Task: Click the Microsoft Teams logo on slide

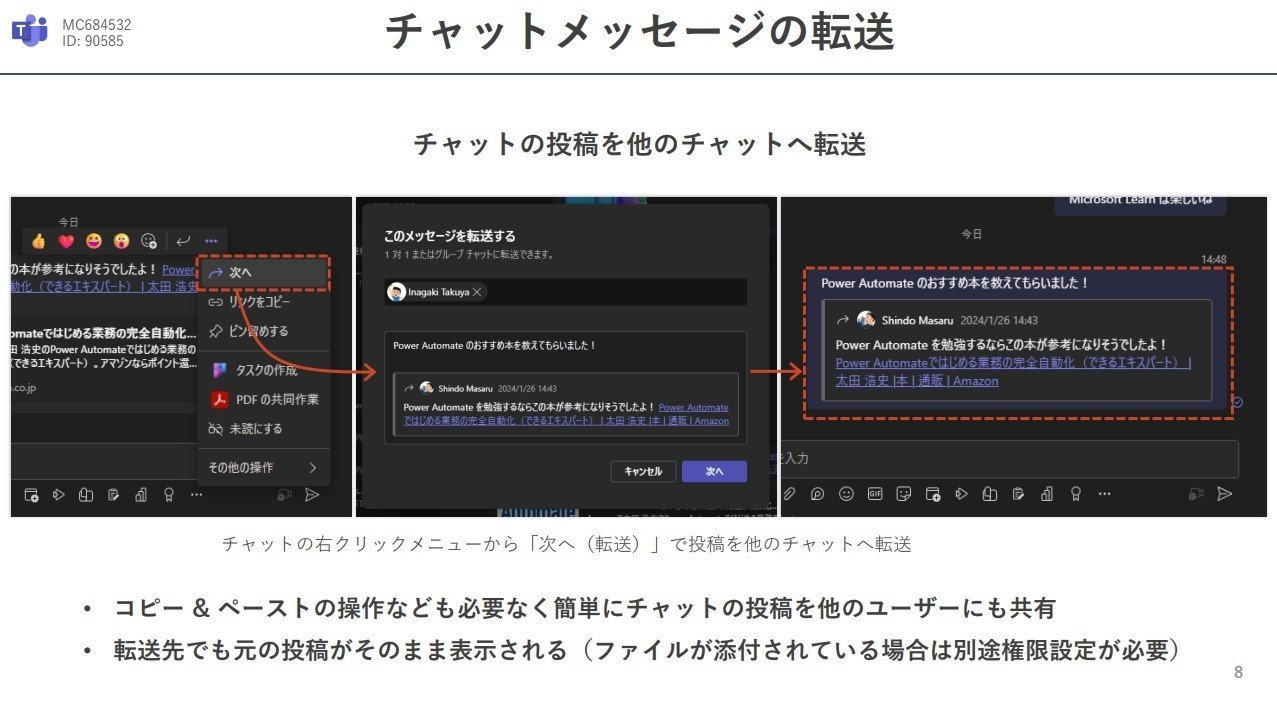Action: click(30, 32)
